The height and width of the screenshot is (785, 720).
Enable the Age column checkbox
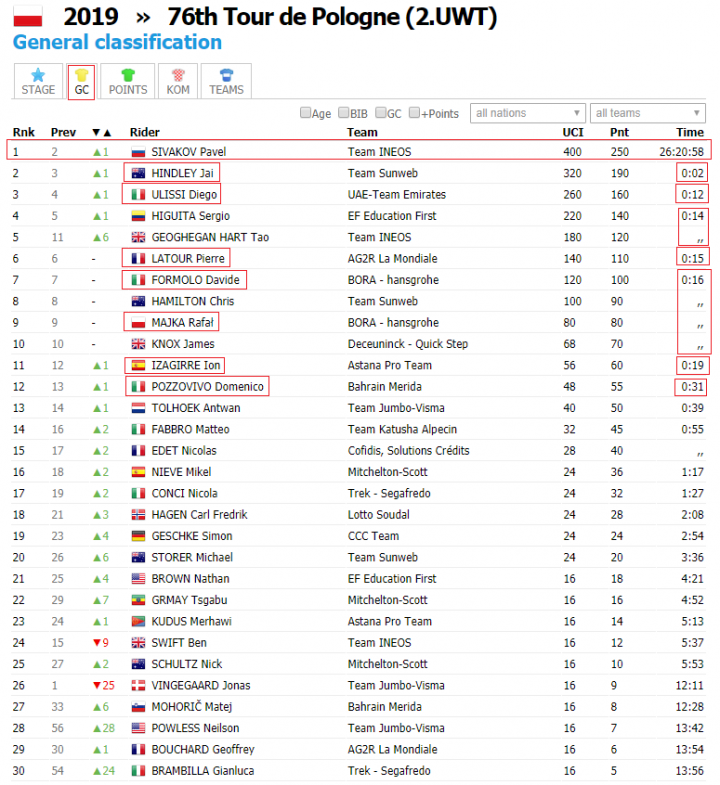305,113
